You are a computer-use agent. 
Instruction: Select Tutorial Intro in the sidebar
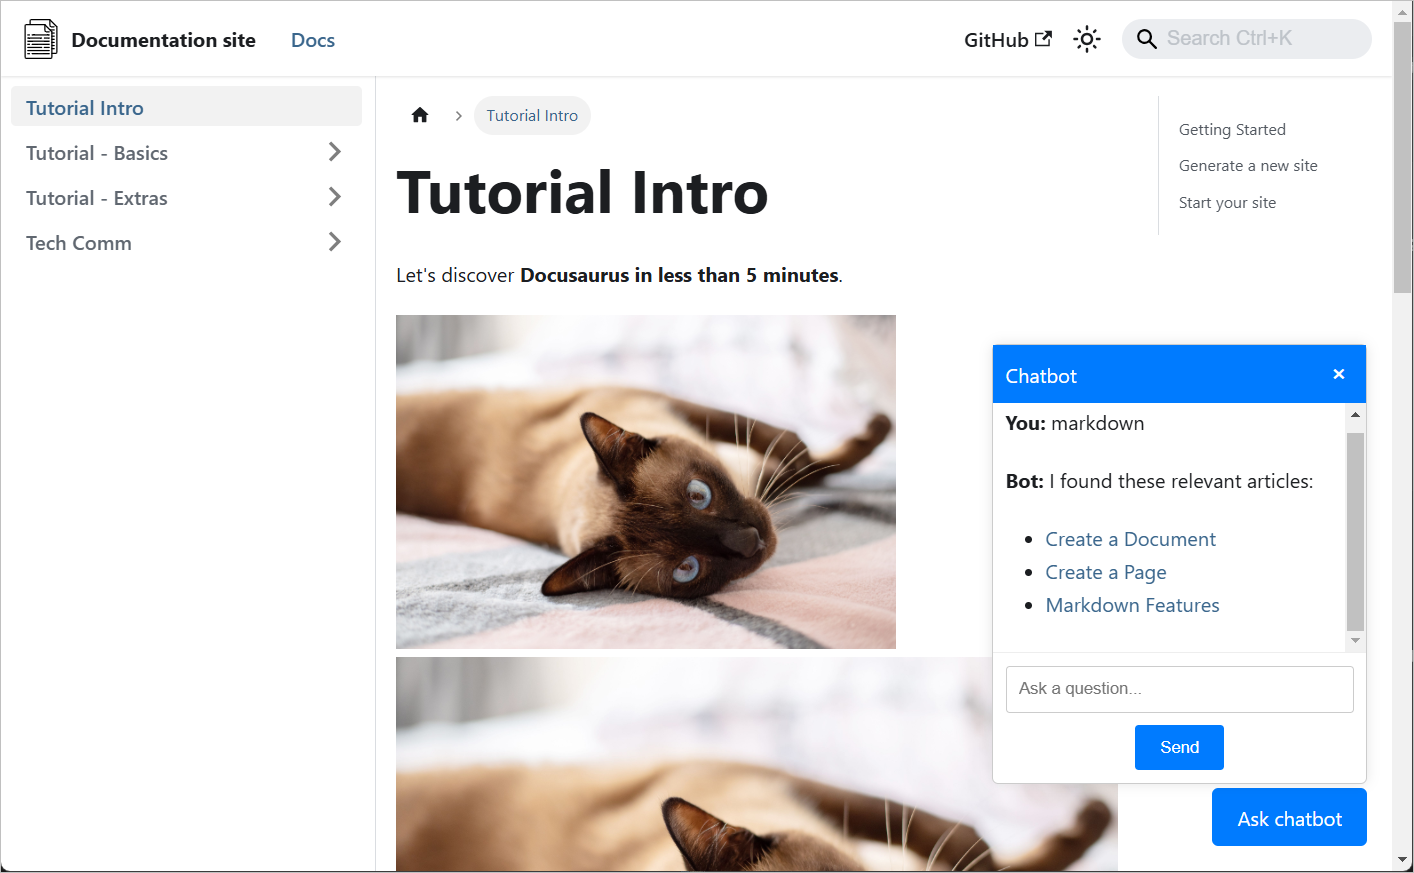click(186, 107)
